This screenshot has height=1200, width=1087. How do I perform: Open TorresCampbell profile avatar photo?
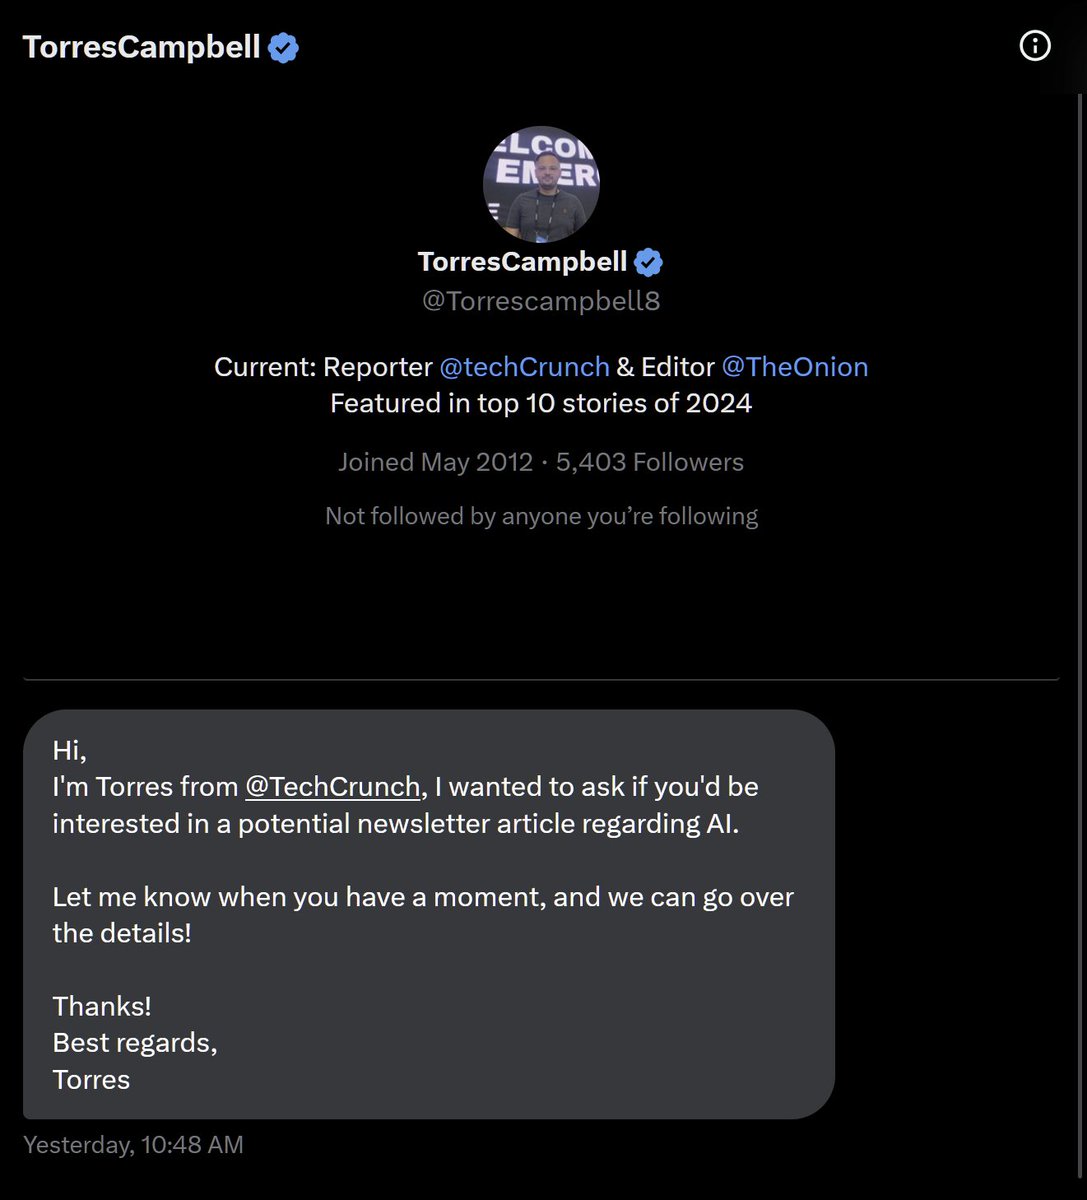click(x=541, y=184)
